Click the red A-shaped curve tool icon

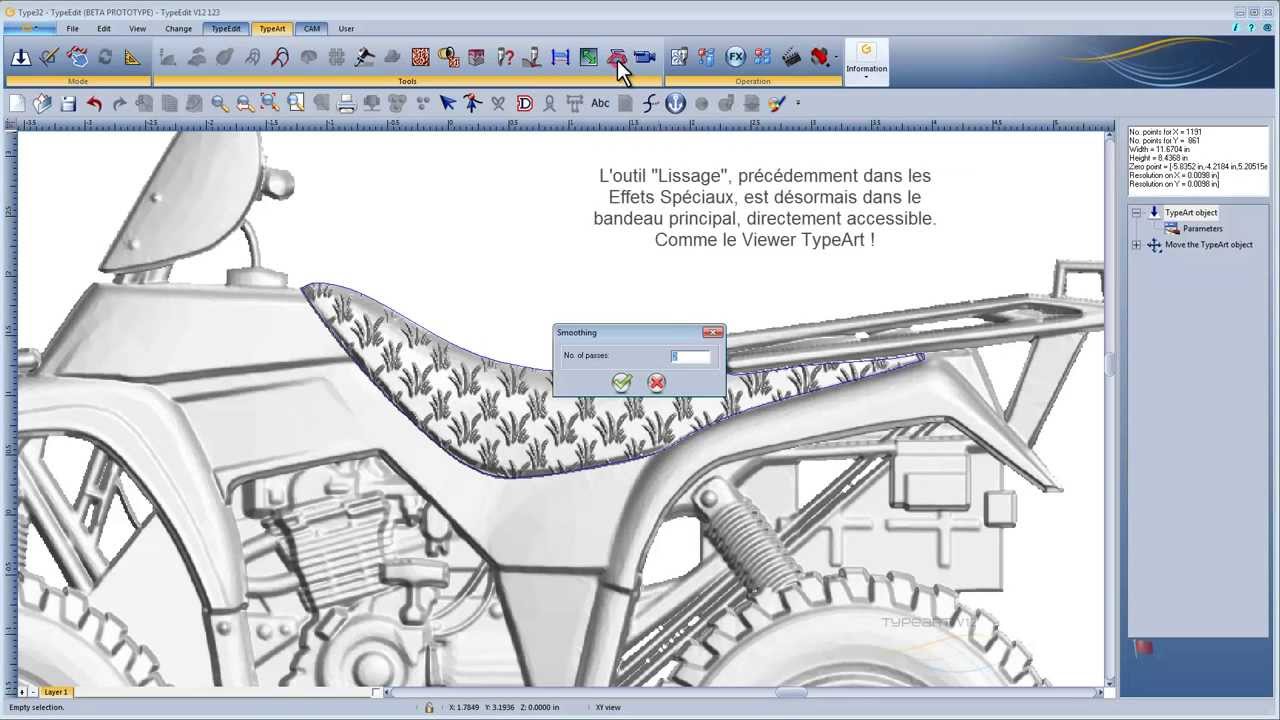[280, 57]
